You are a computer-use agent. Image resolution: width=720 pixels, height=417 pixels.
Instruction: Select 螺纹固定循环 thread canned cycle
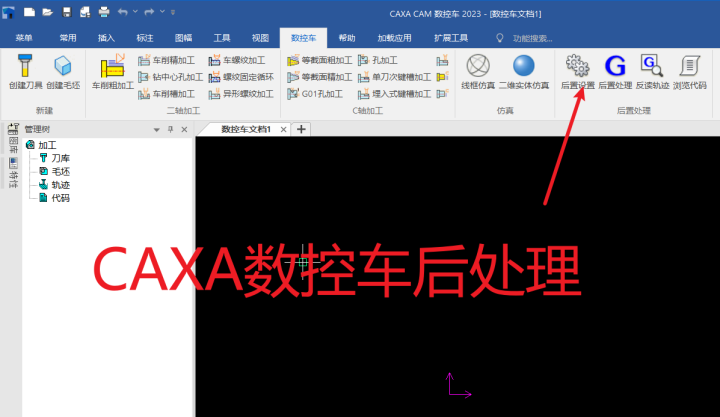point(241,77)
